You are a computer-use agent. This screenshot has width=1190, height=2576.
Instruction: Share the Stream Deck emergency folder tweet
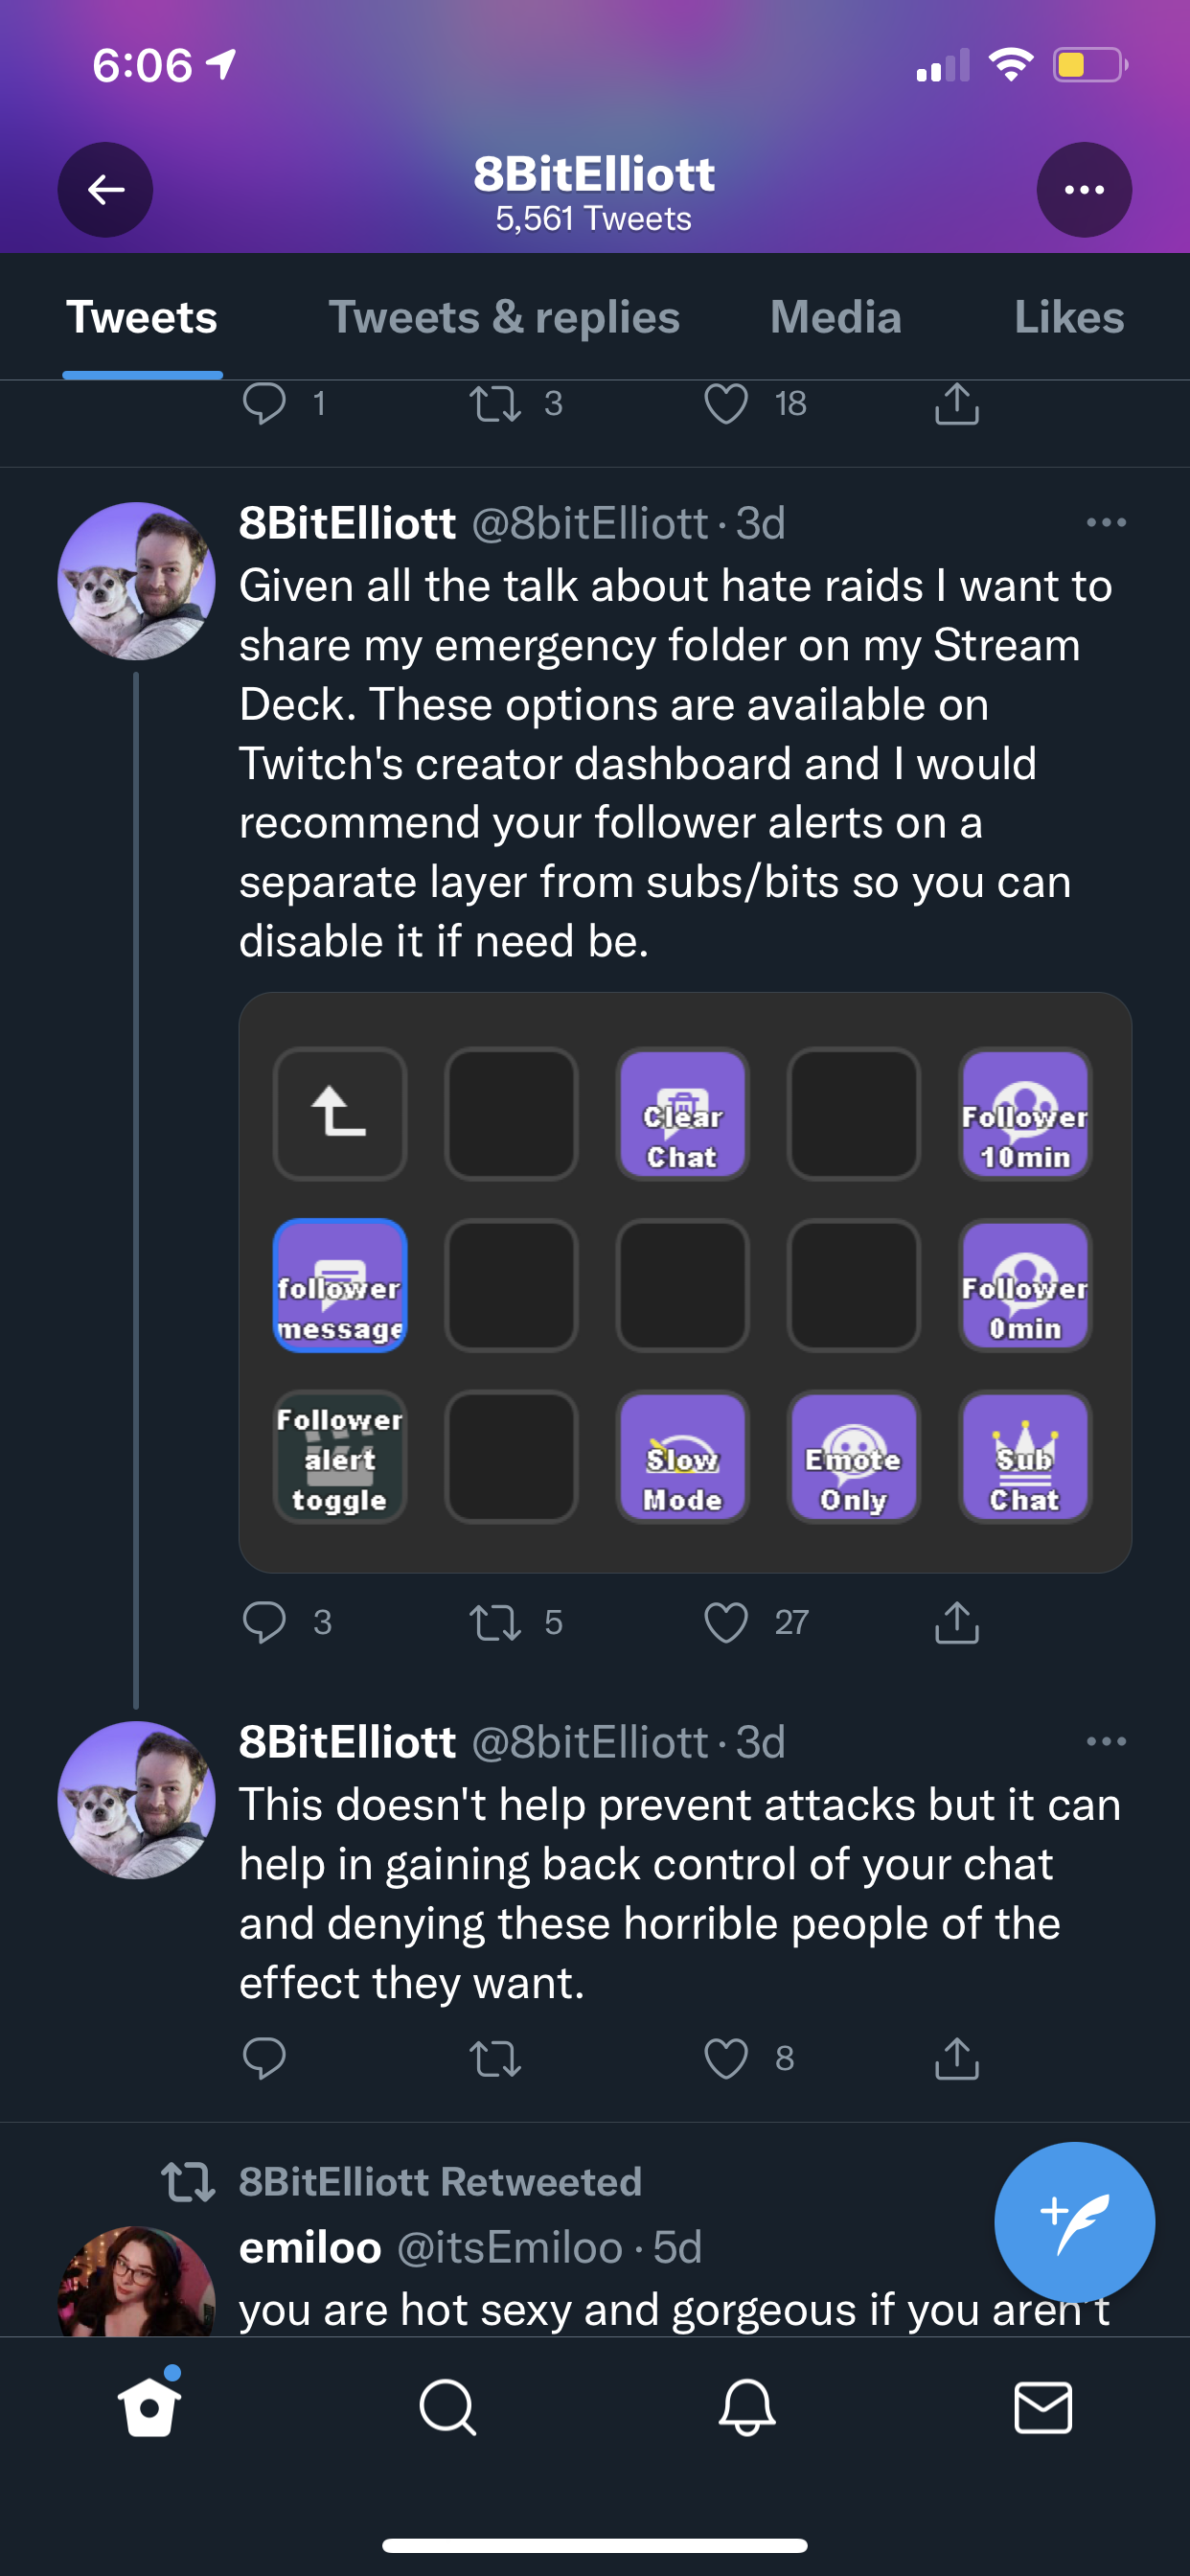click(956, 1622)
